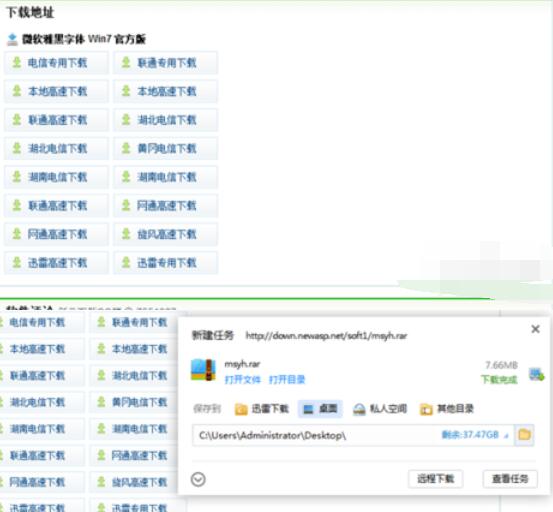Click the msyh.rar file name
The height and width of the screenshot is (512, 553).
[242, 364]
